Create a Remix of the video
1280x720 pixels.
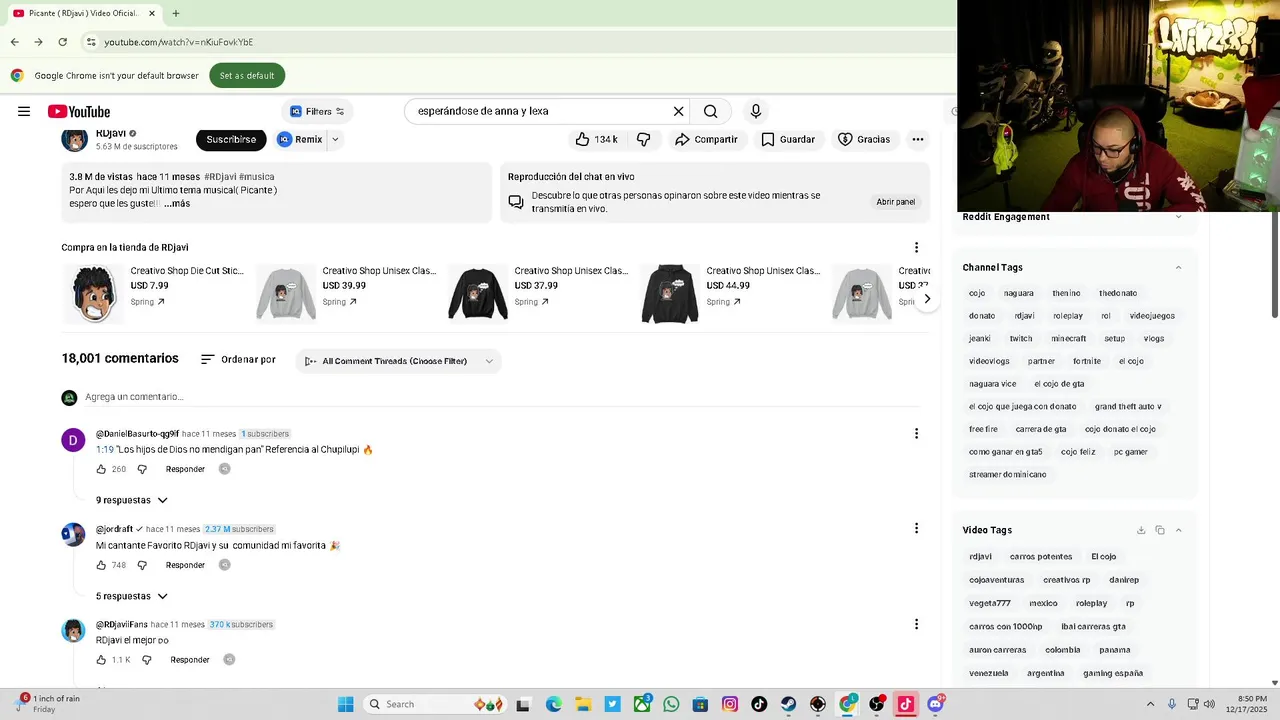[301, 139]
